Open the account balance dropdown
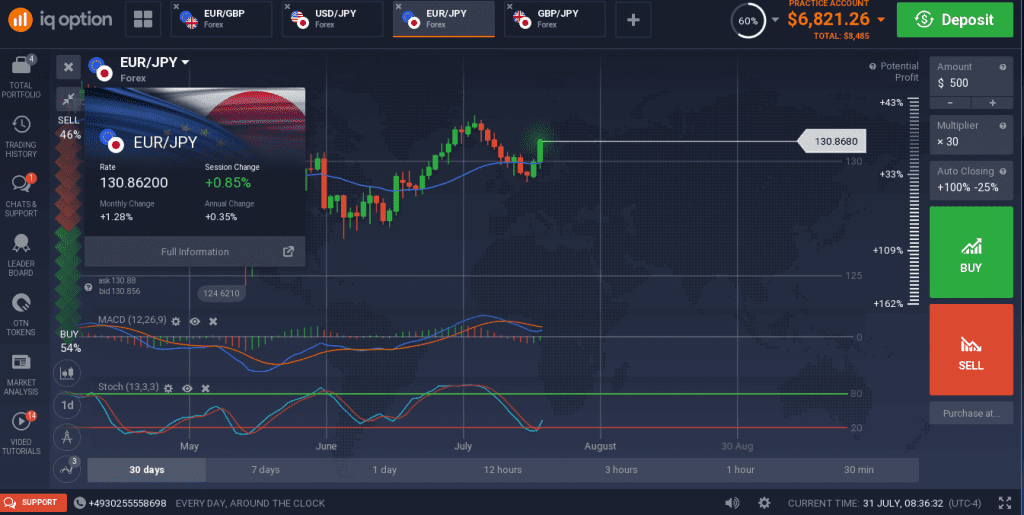This screenshot has width=1024, height=515. 881,20
